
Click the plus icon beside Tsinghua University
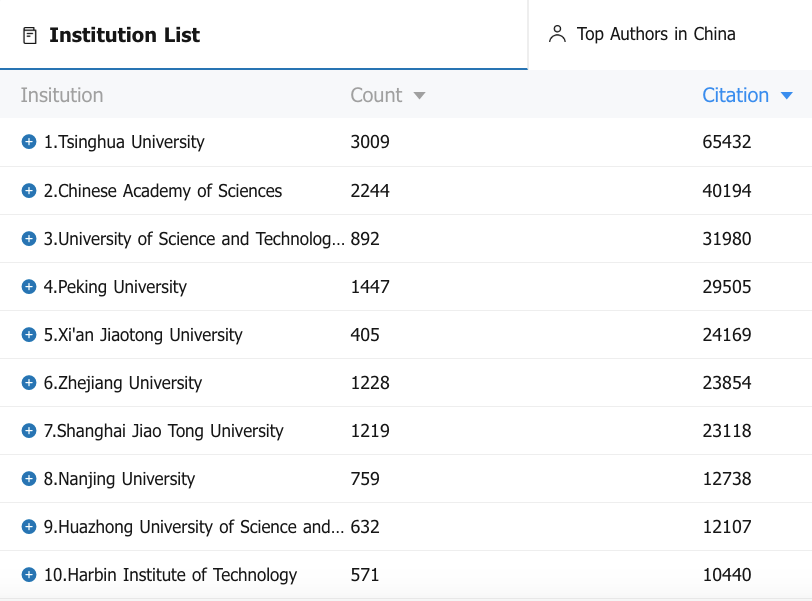[x=29, y=142]
